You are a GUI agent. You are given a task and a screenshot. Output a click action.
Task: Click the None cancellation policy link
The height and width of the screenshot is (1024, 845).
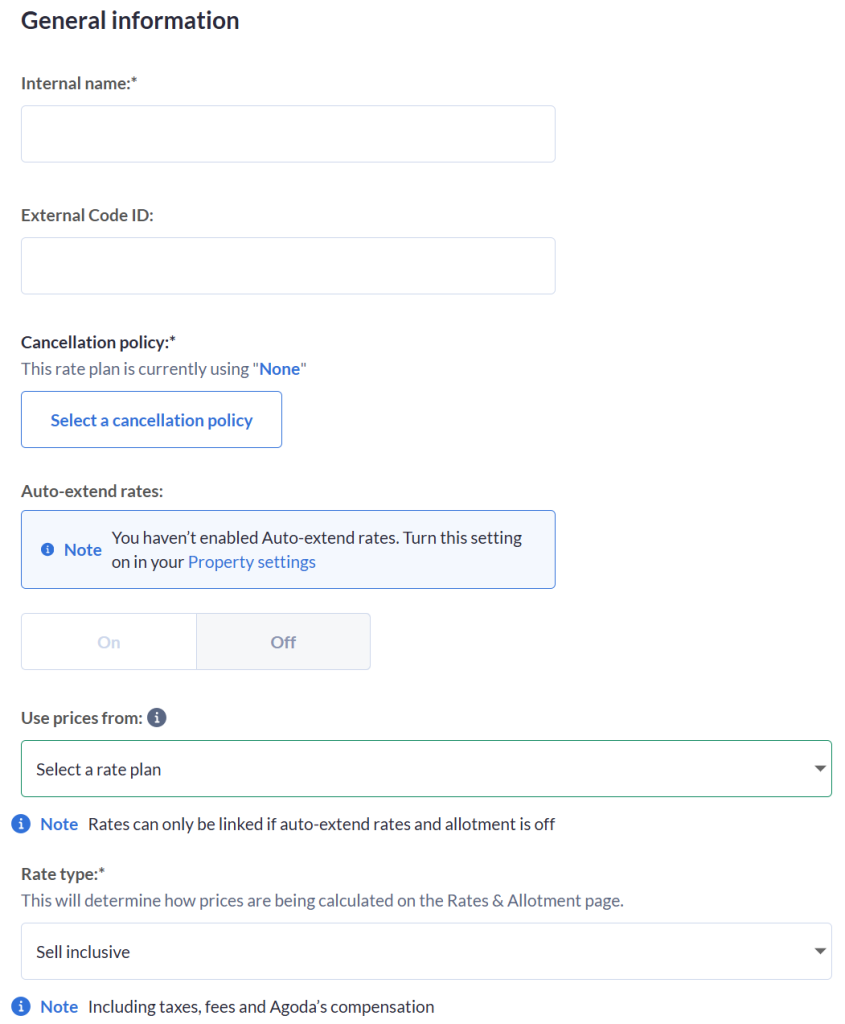tap(279, 369)
